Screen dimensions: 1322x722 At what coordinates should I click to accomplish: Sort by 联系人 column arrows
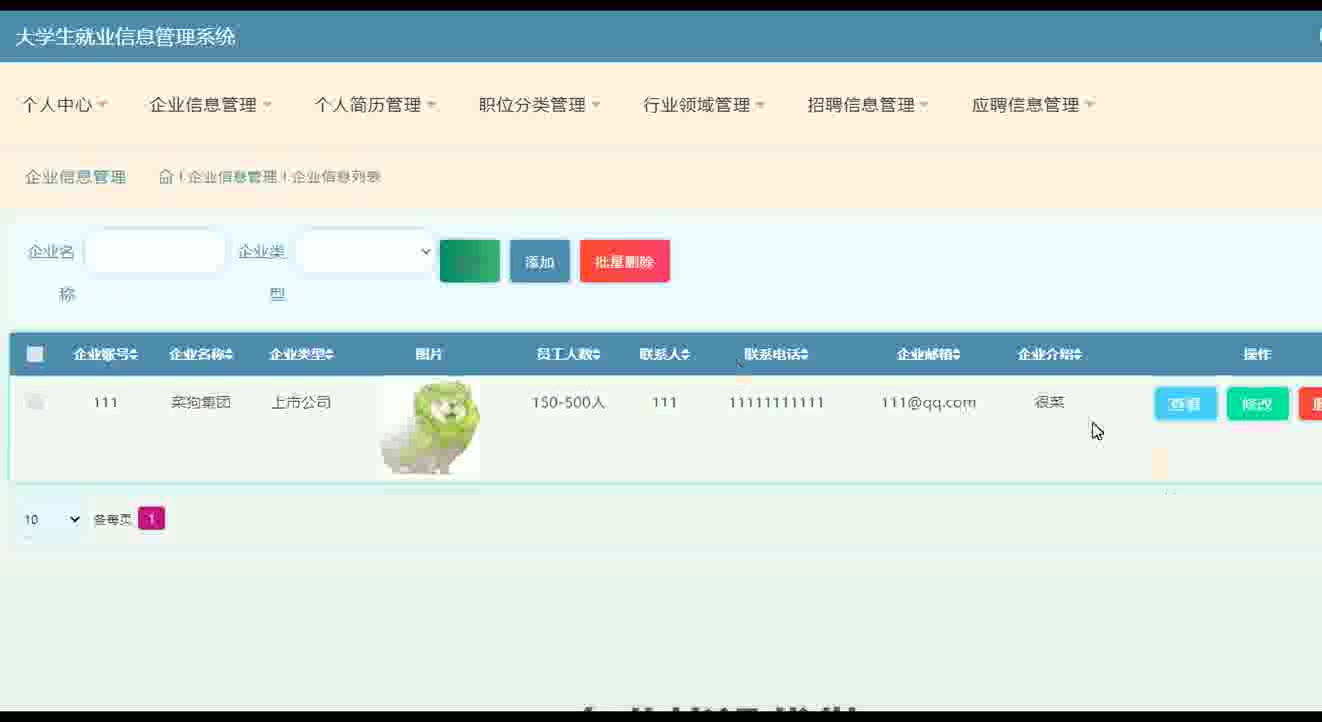pyautogui.click(x=685, y=354)
